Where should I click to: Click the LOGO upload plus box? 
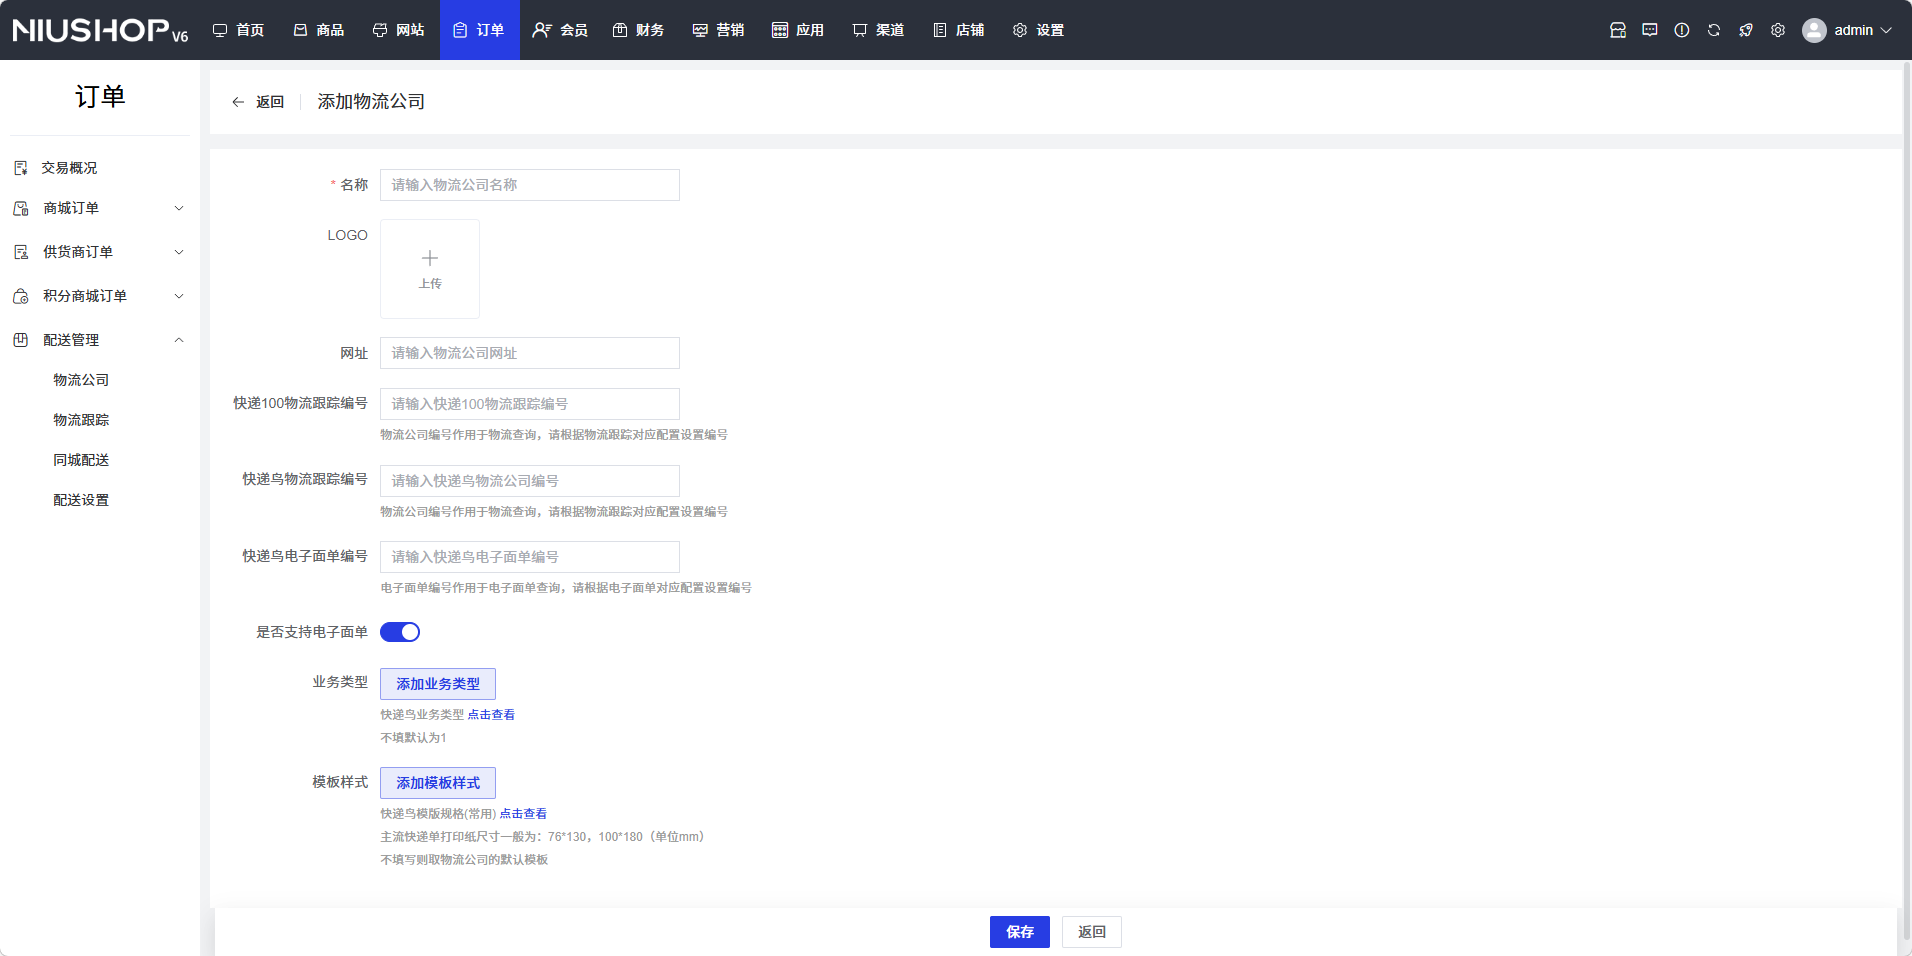pos(430,269)
